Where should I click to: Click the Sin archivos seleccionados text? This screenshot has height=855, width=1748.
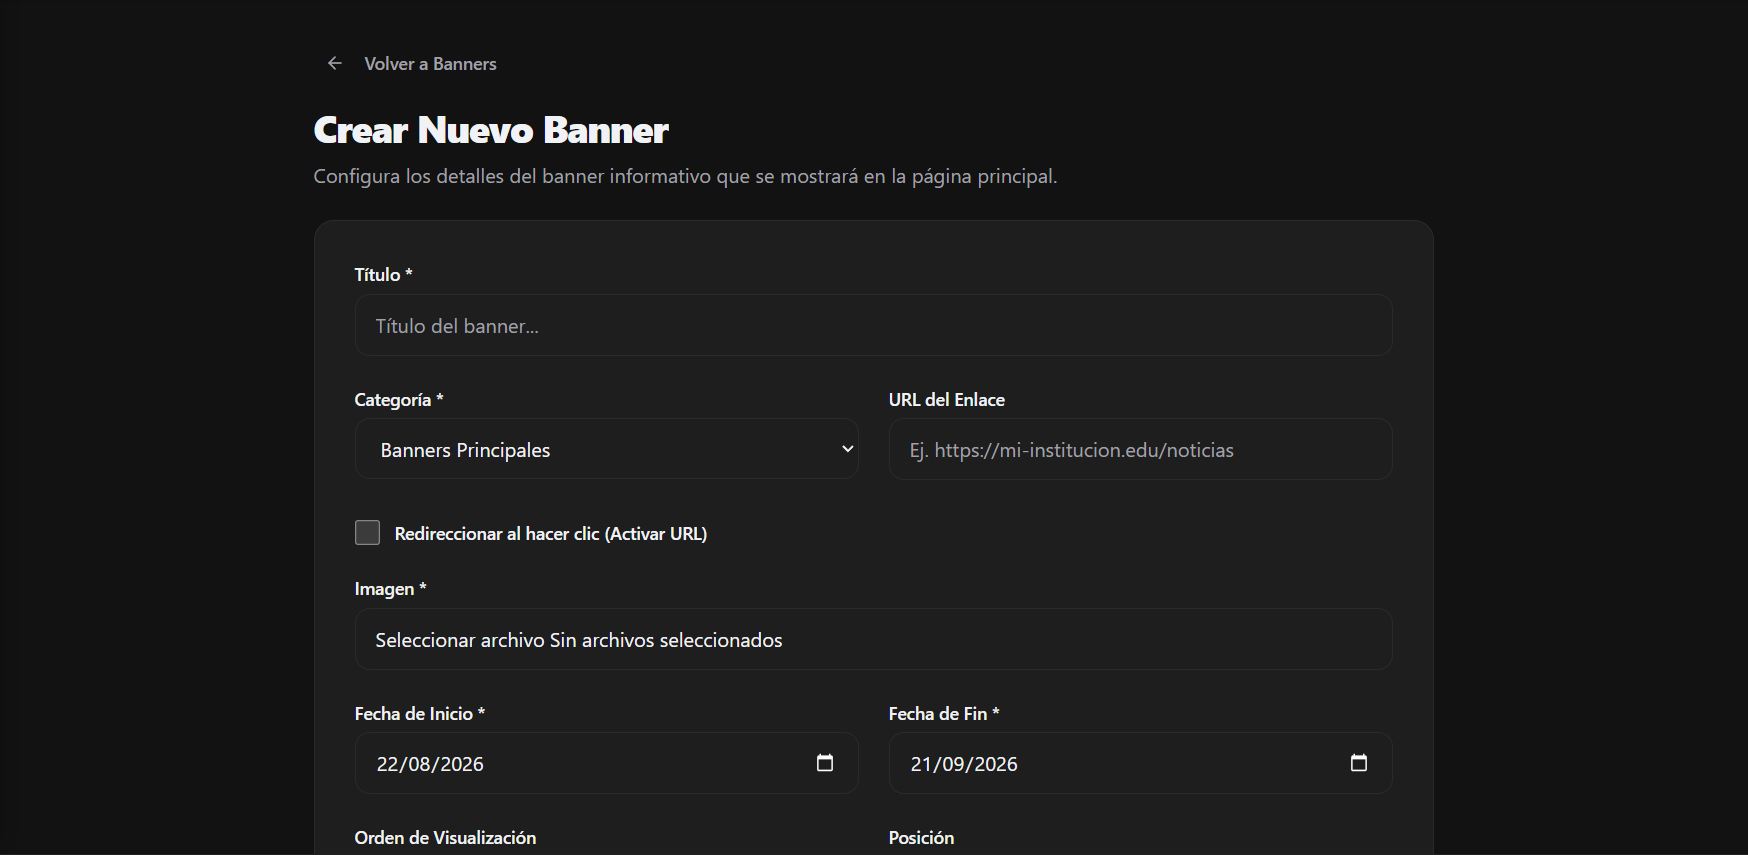pyautogui.click(x=666, y=640)
